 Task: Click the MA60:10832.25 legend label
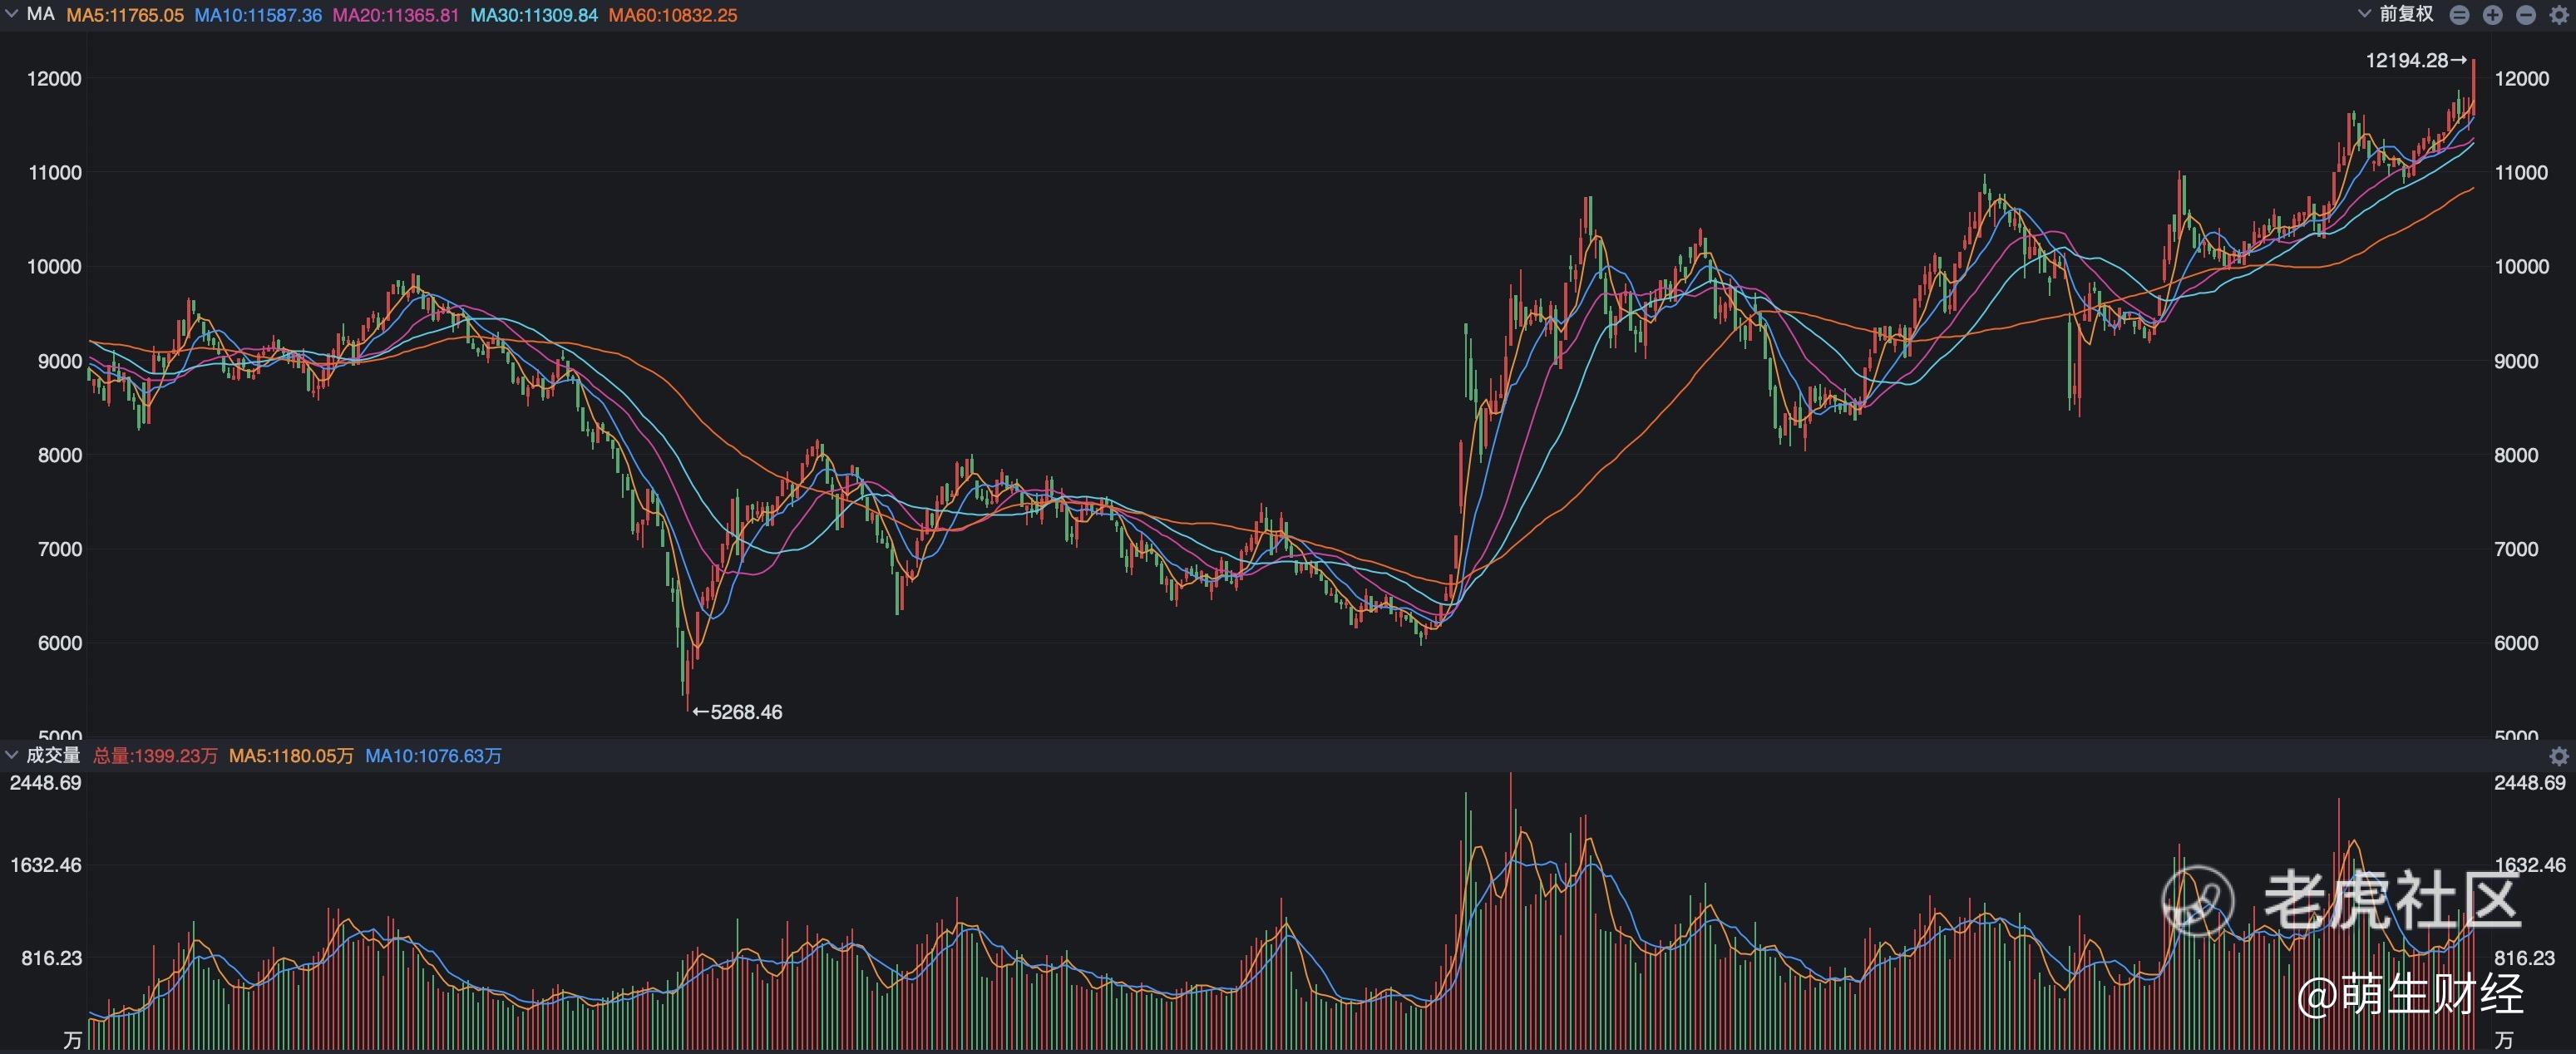click(x=672, y=16)
